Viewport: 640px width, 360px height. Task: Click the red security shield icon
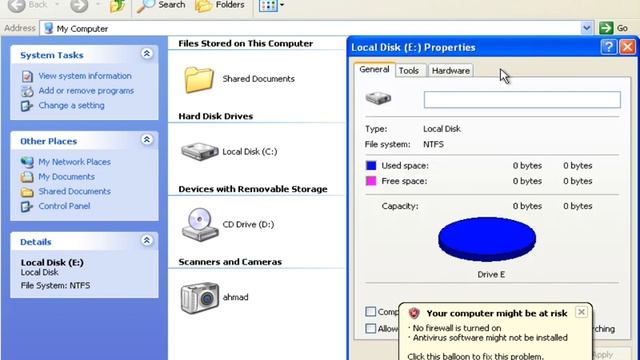(414, 313)
